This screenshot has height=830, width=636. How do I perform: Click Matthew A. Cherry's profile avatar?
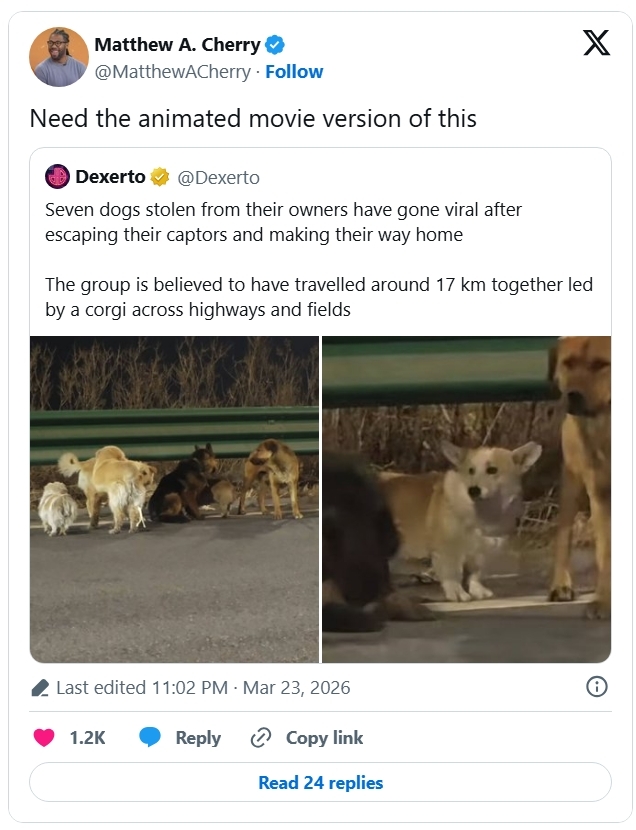click(58, 57)
